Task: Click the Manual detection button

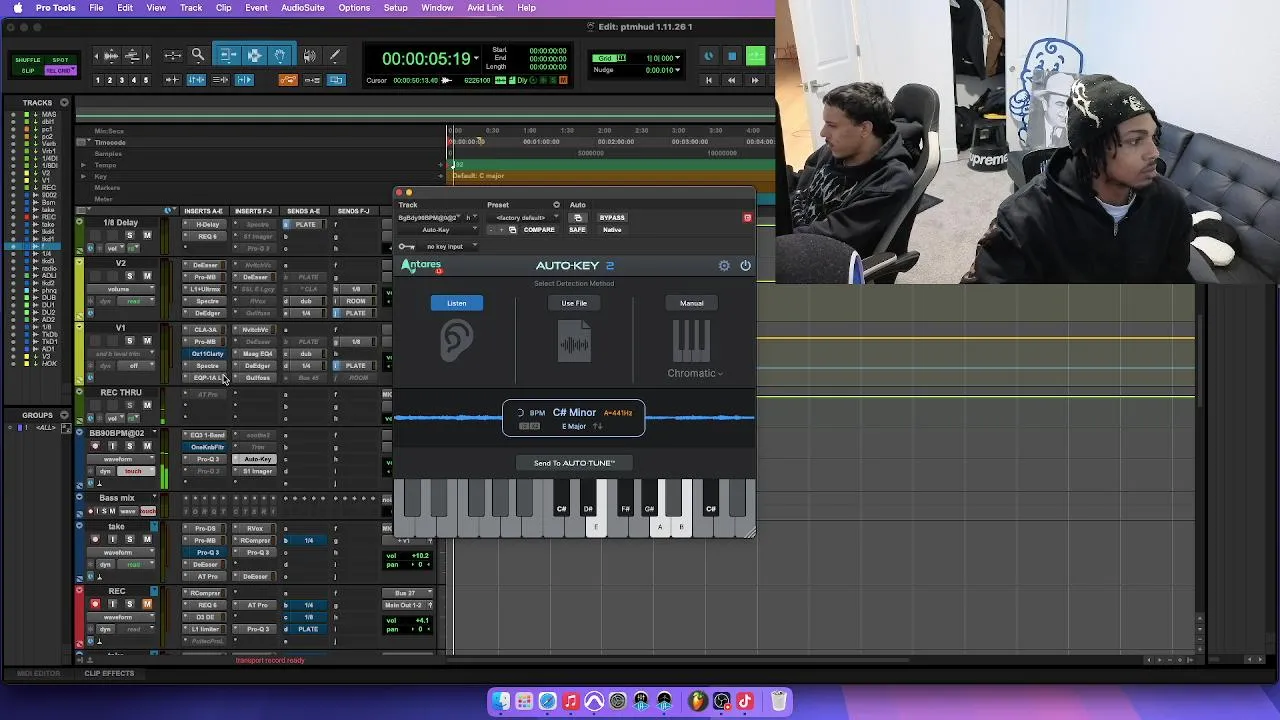Action: [x=691, y=303]
